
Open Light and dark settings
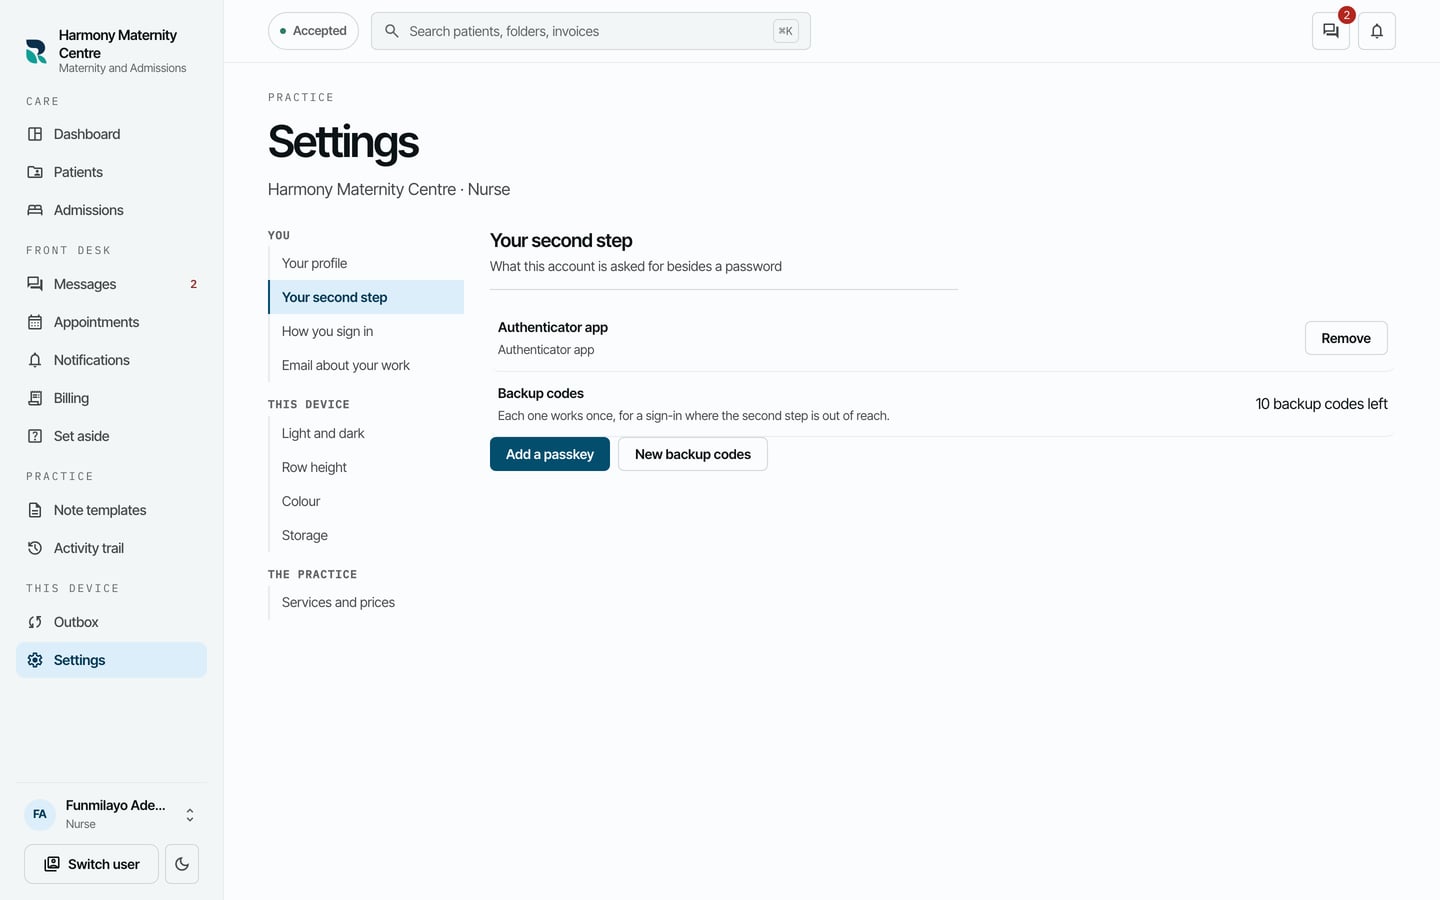tap(366, 433)
